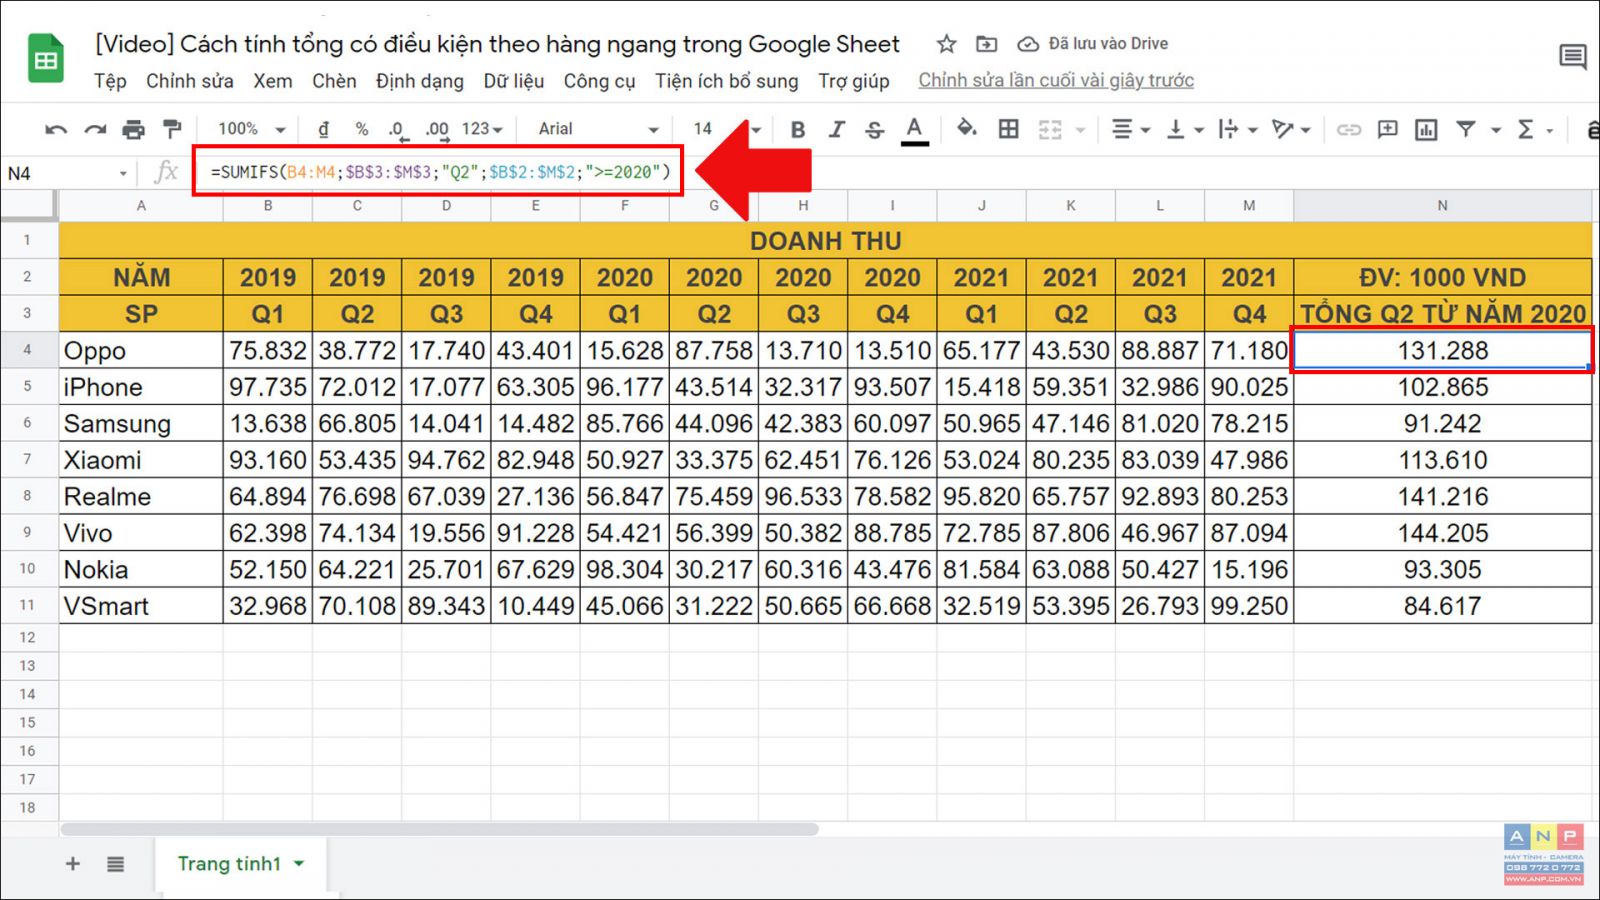The image size is (1600, 900).
Task: Open the fill color bucket
Action: 966,128
